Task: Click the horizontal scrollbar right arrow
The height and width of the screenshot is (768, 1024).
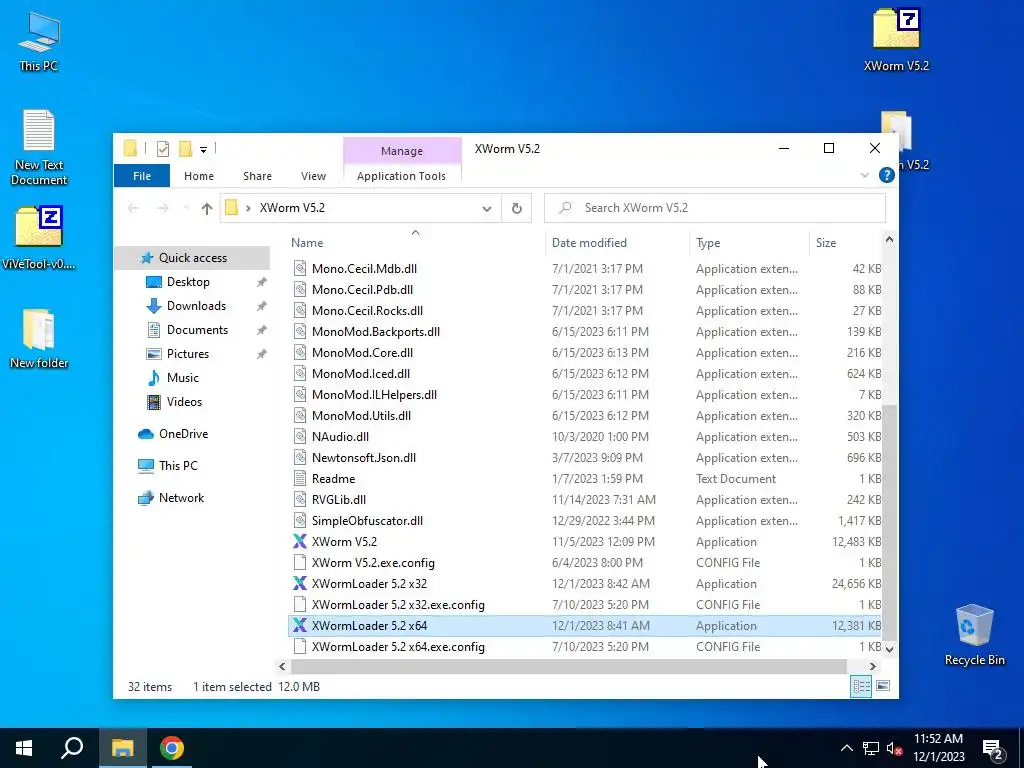Action: click(x=872, y=666)
